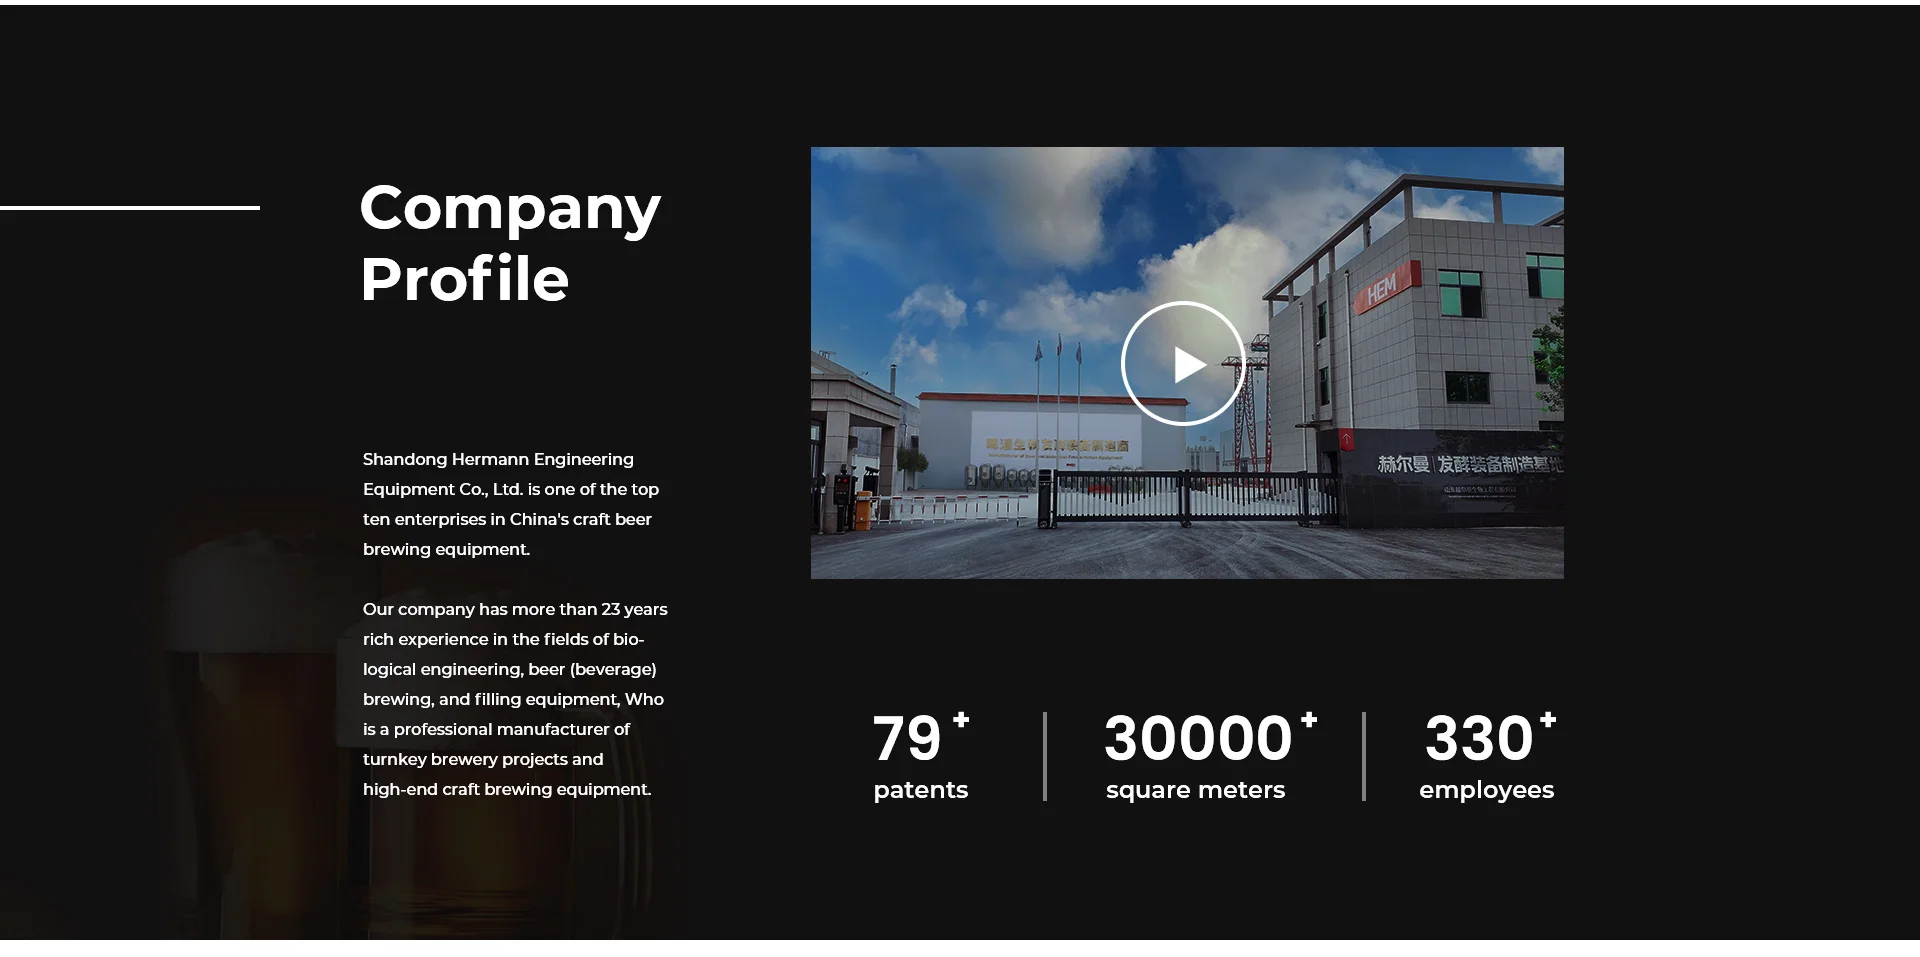Click the 30000 figure

1198,739
